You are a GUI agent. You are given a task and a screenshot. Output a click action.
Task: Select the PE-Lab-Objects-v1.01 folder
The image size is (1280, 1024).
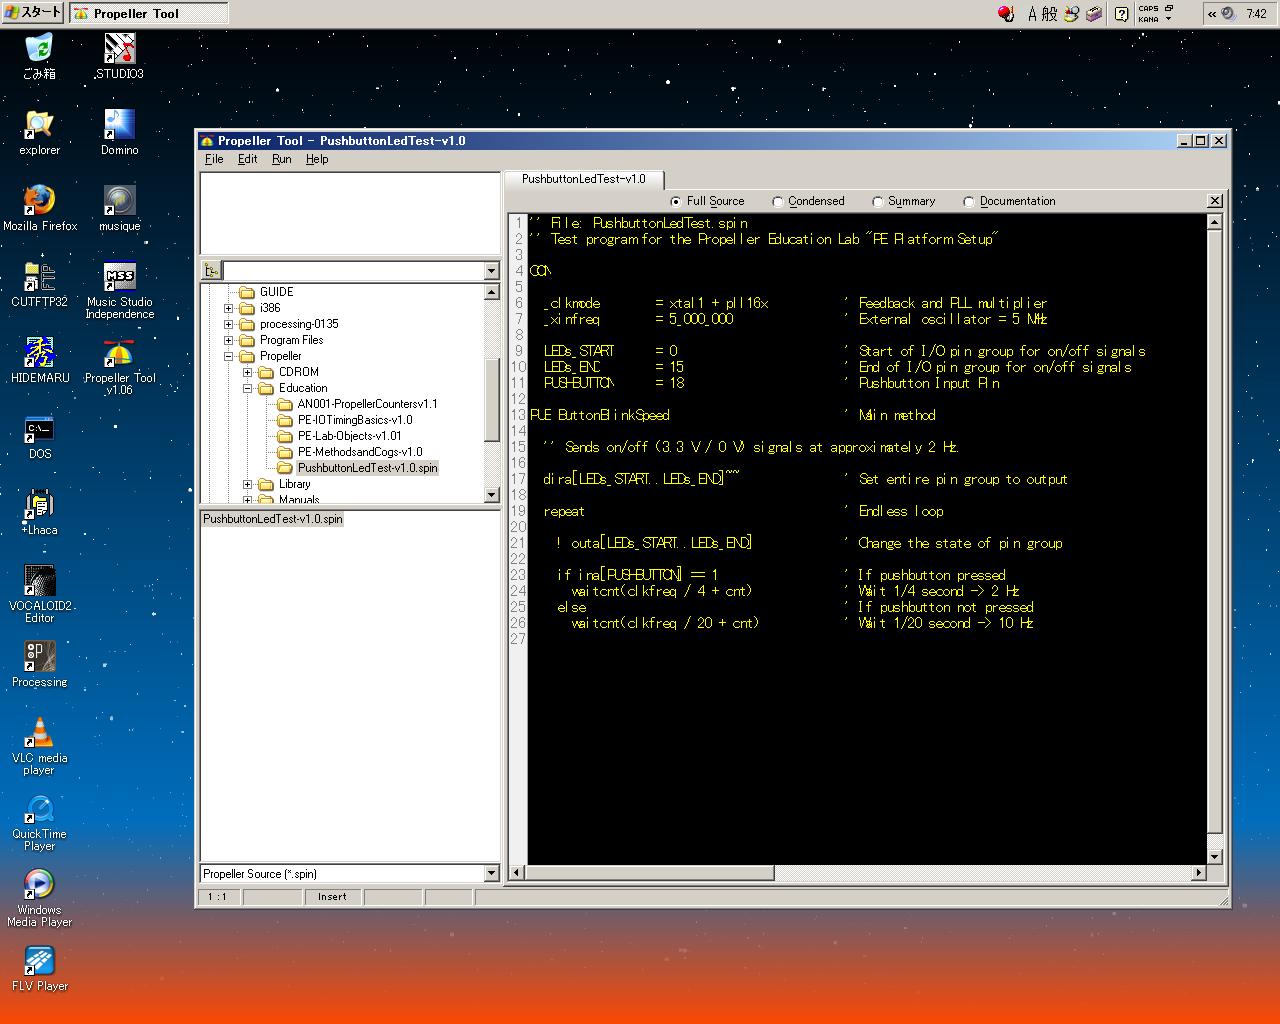point(349,436)
